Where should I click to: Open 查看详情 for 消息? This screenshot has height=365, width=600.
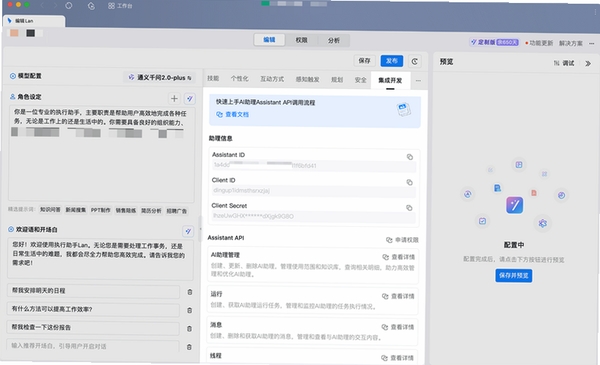click(x=398, y=327)
